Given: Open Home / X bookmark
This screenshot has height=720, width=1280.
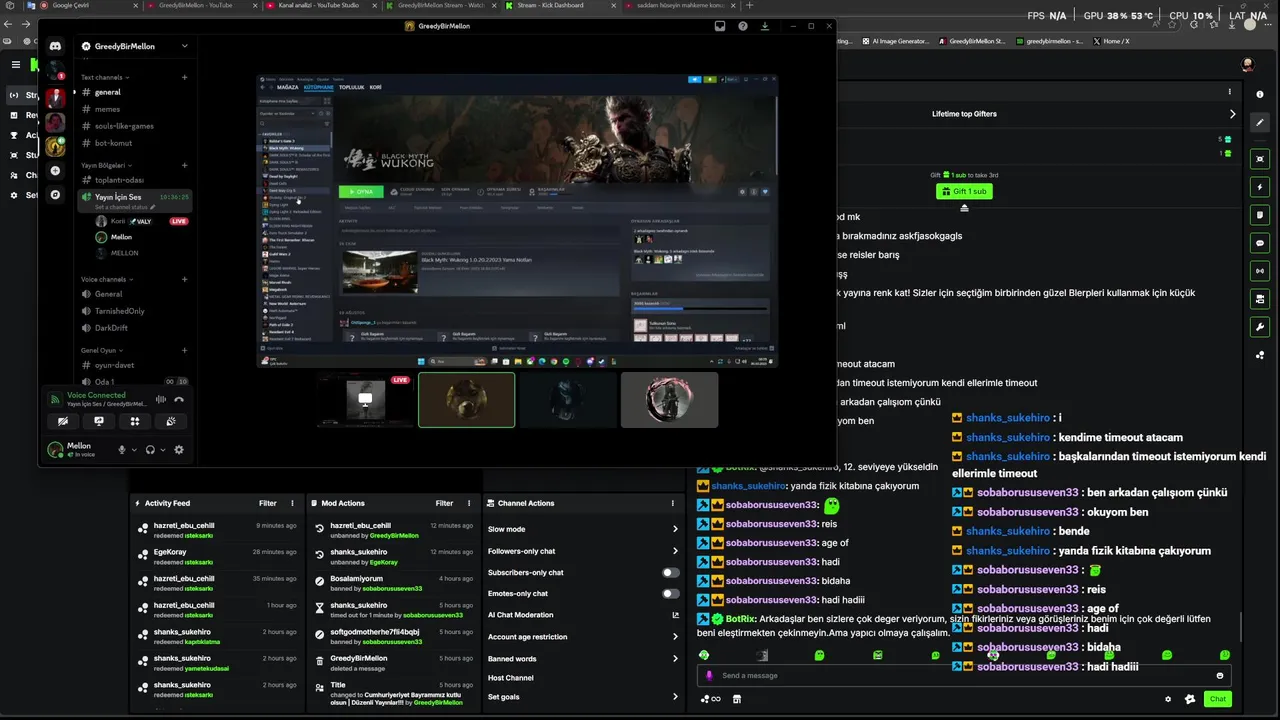Looking at the screenshot, I should pyautogui.click(x=1111, y=41).
